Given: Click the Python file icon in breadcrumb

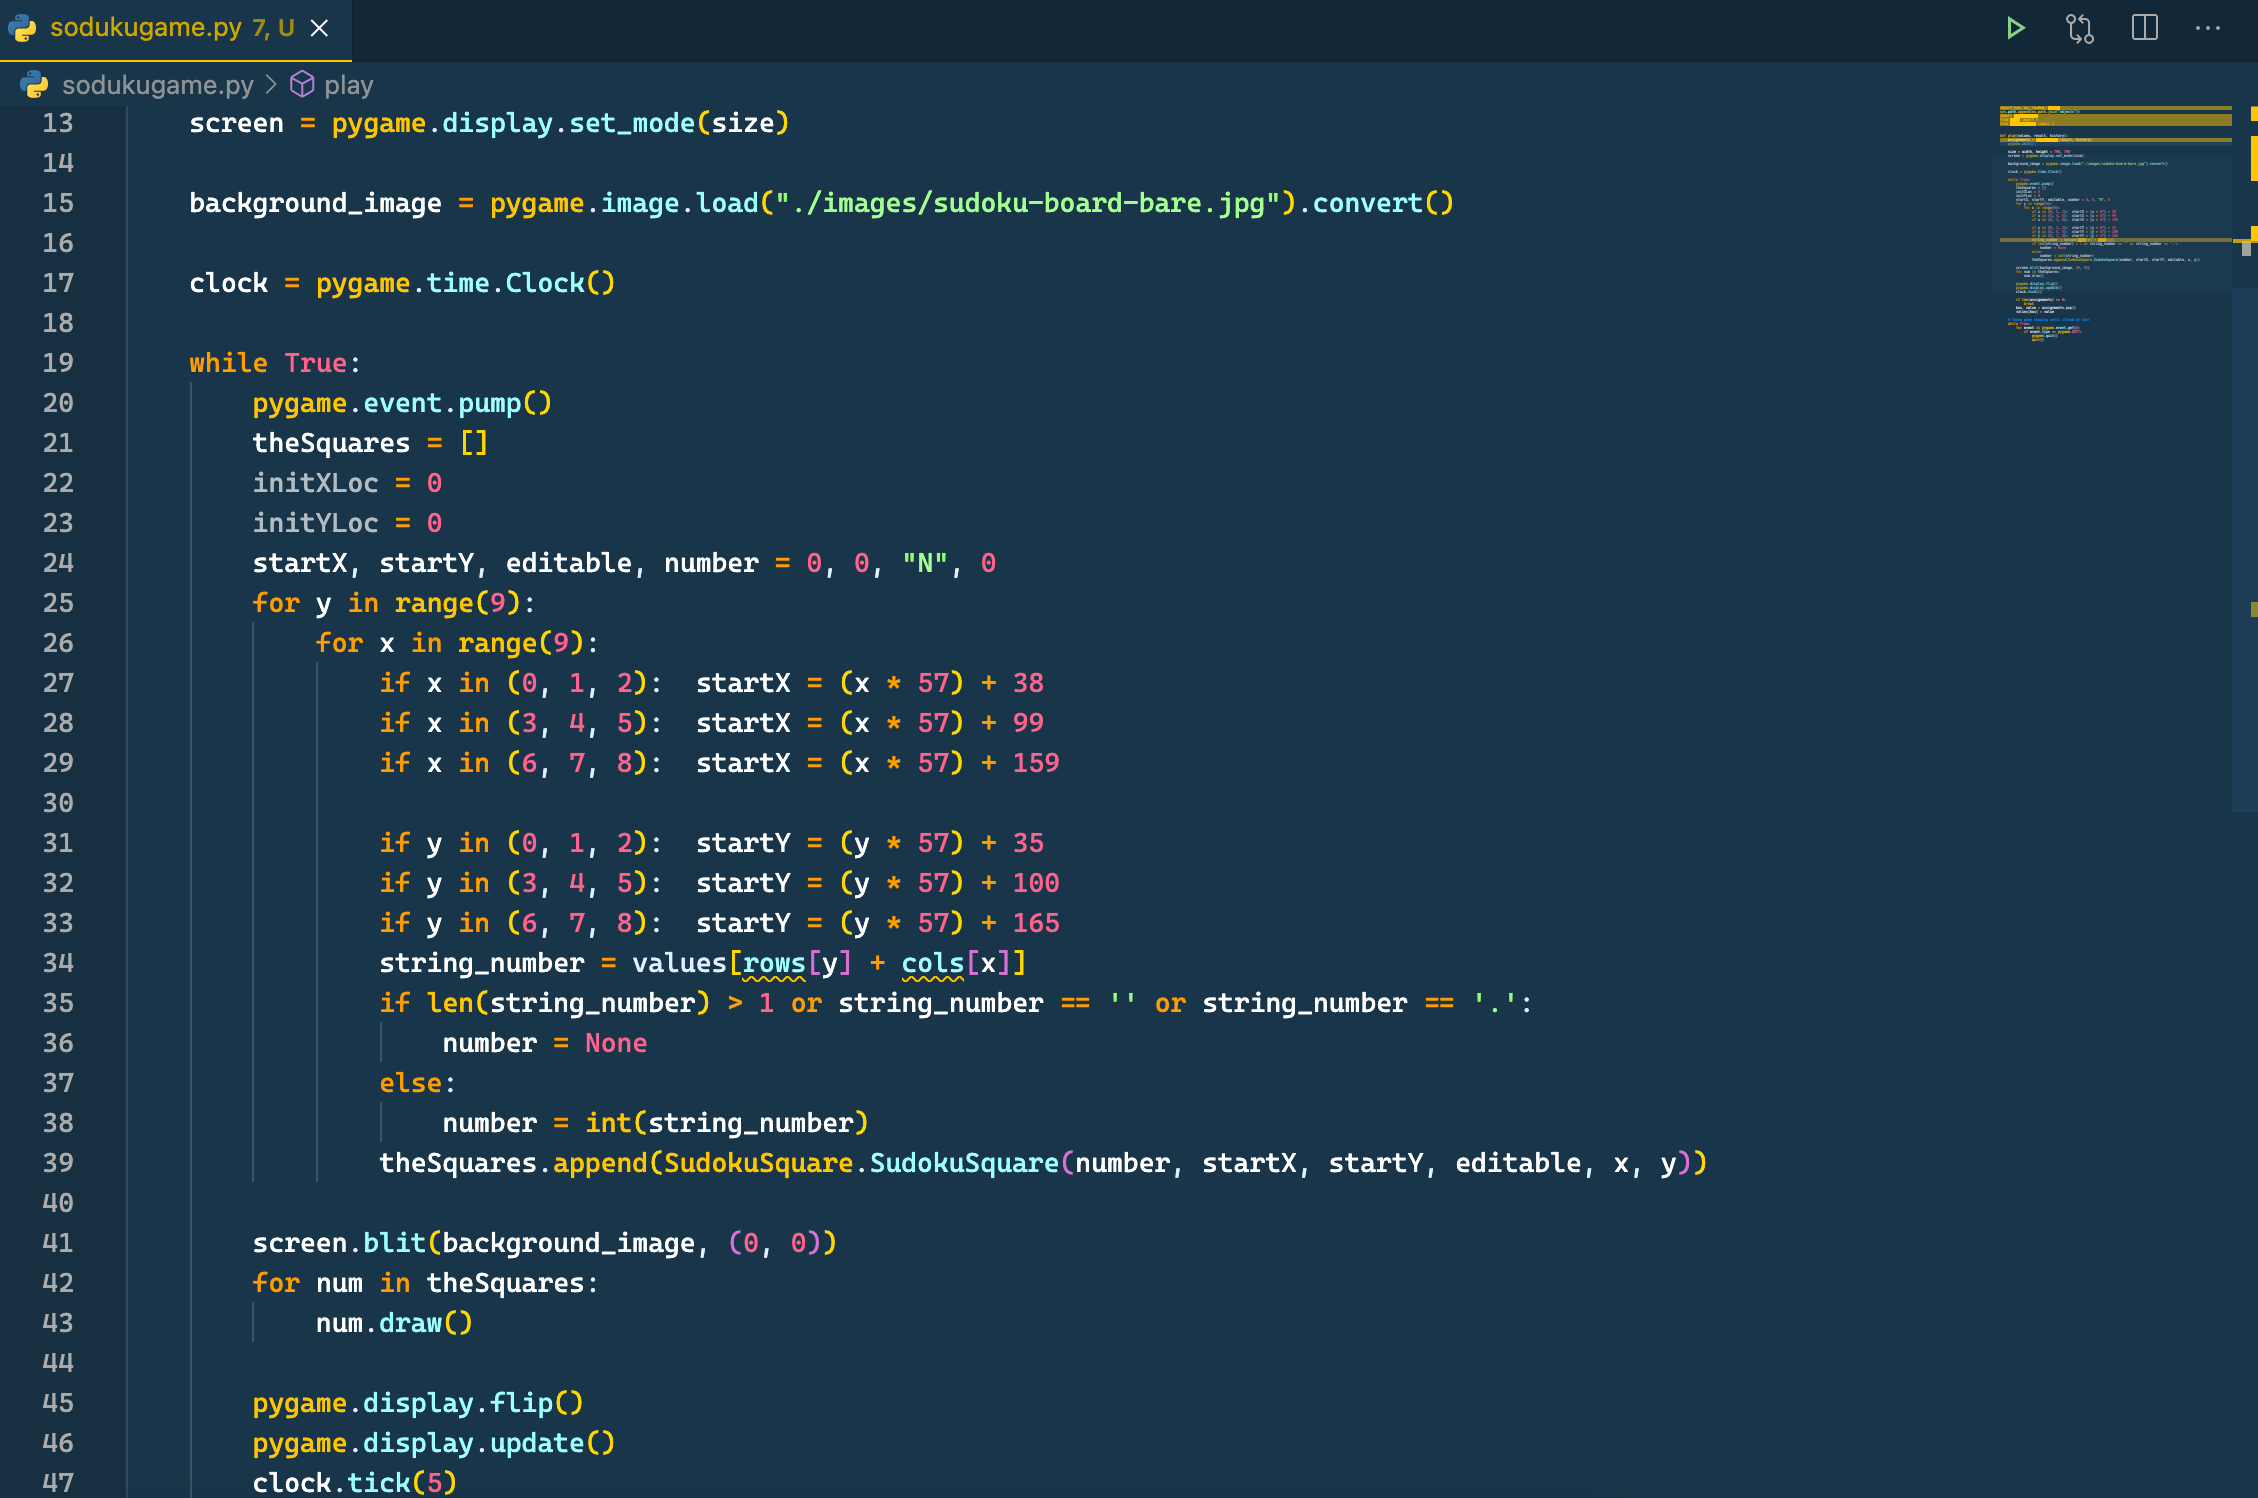Looking at the screenshot, I should pyautogui.click(x=35, y=85).
